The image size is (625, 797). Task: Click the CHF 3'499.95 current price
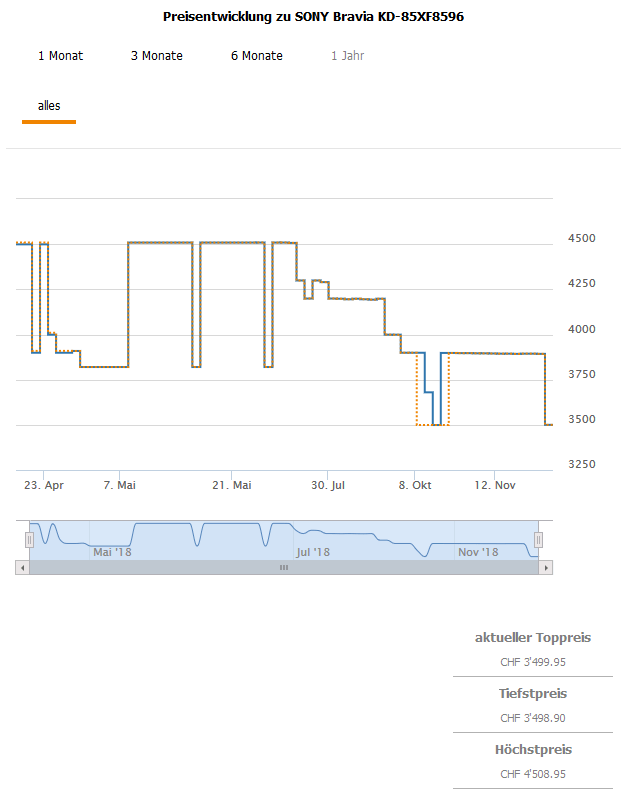(533, 662)
